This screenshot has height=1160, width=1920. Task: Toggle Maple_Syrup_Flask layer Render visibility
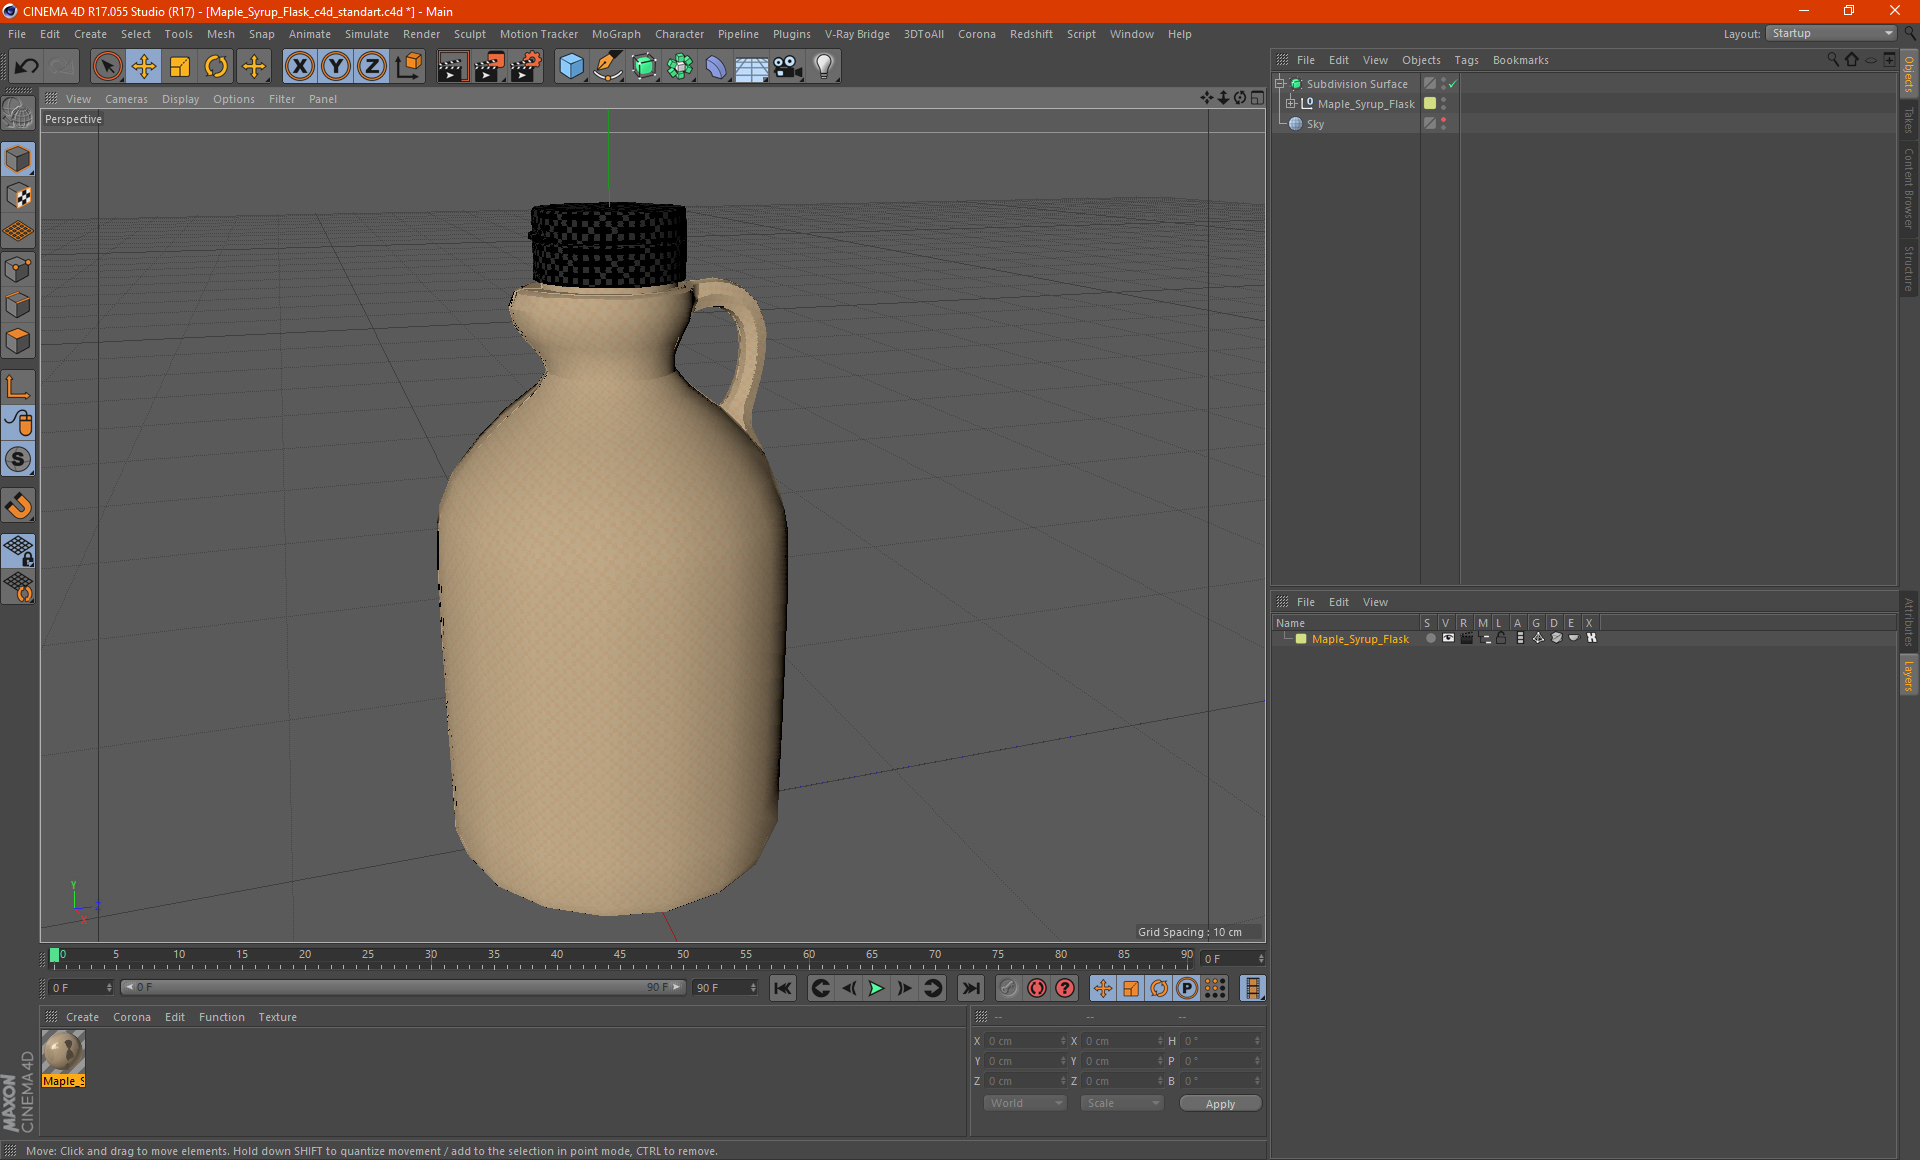point(1466,638)
